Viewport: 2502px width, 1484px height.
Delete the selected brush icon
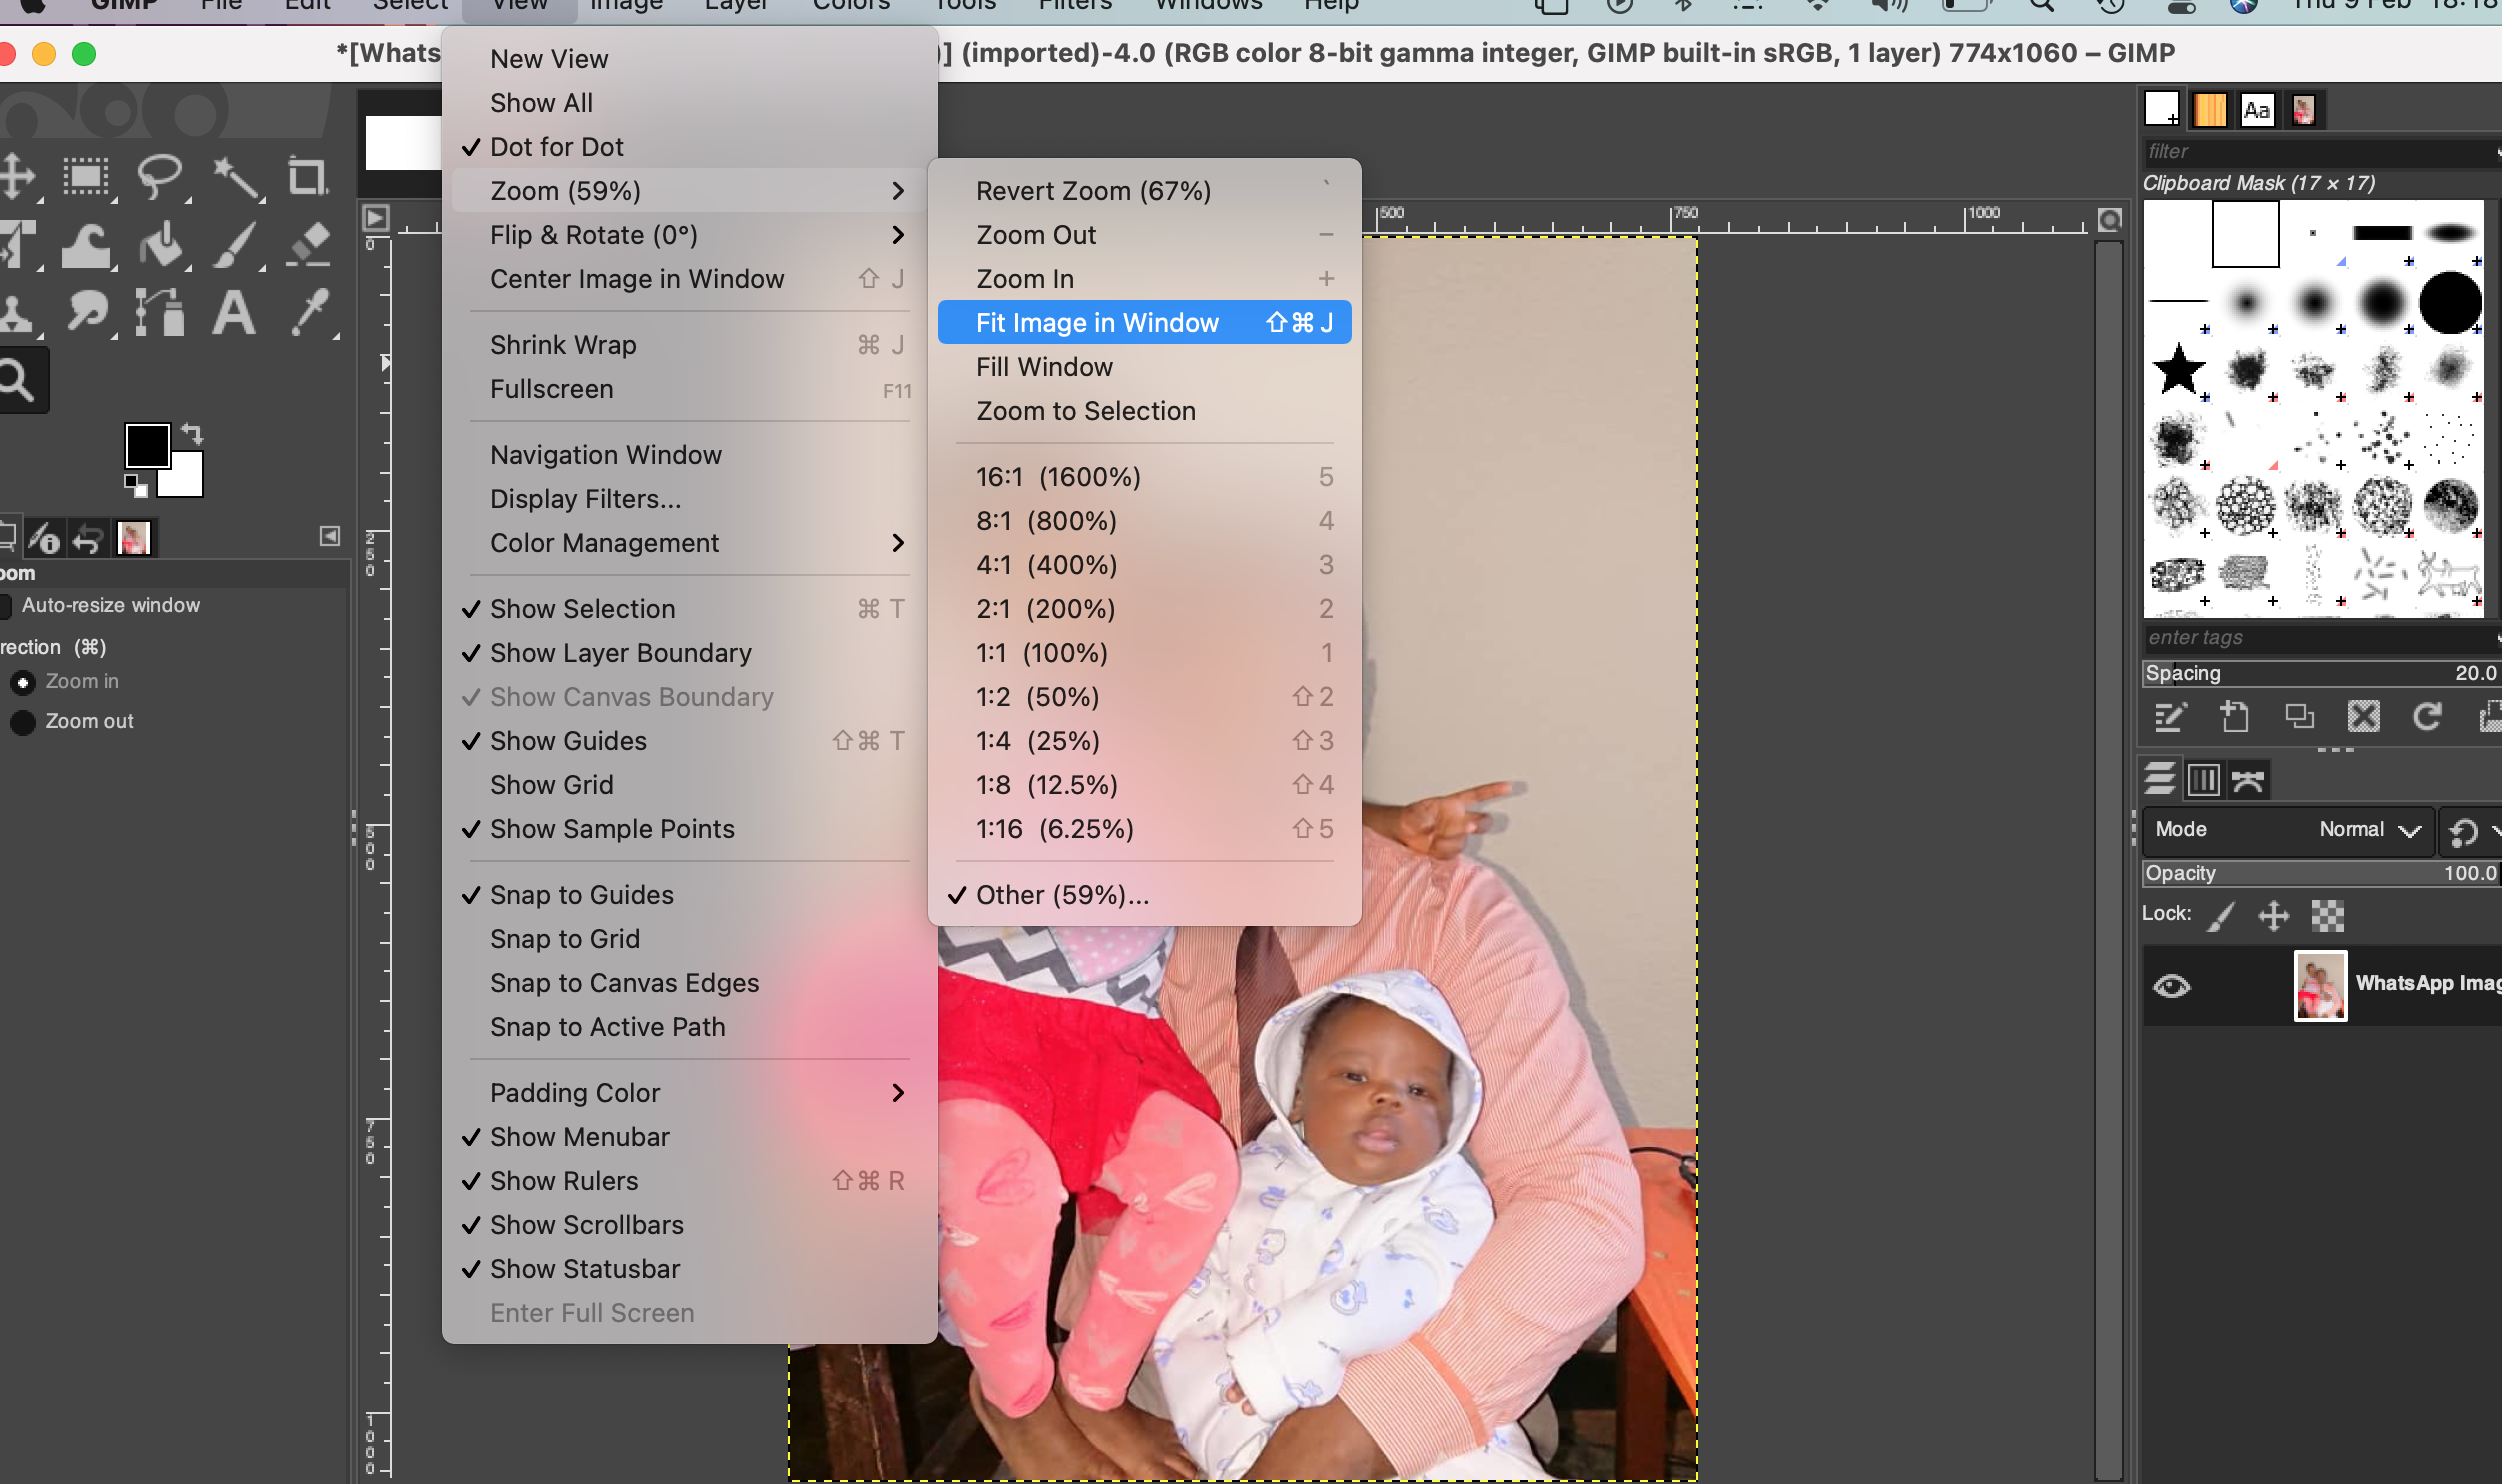[2363, 717]
